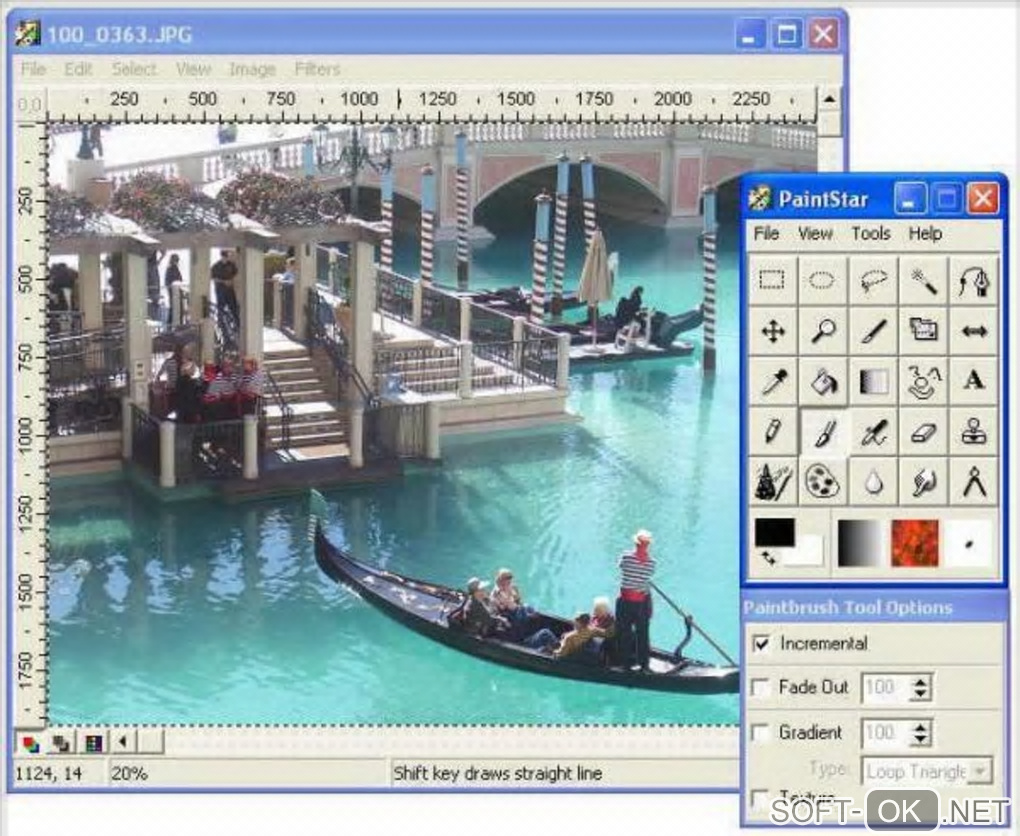Select the Crop tool
Viewport: 1020px width, 836px height.
[x=923, y=331]
